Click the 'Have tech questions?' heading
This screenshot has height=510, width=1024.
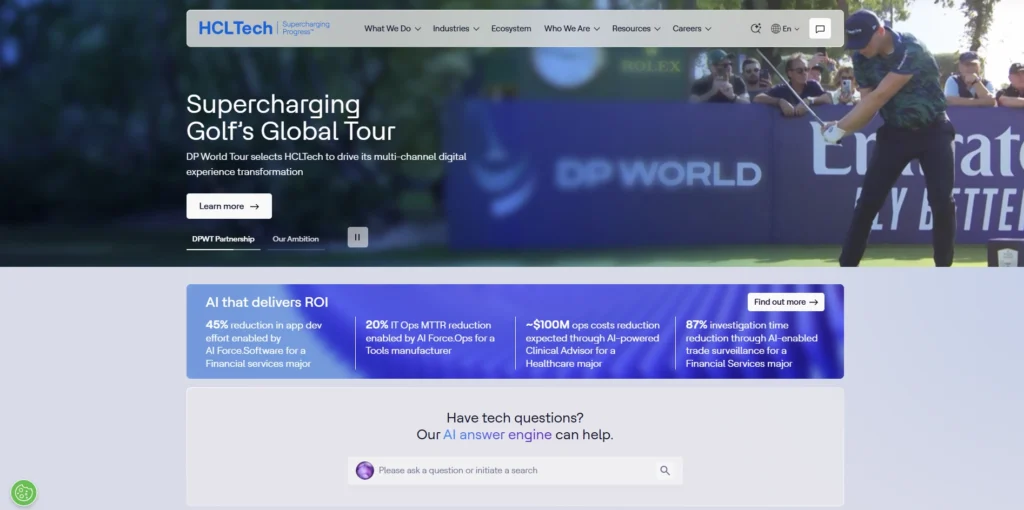[x=515, y=418]
